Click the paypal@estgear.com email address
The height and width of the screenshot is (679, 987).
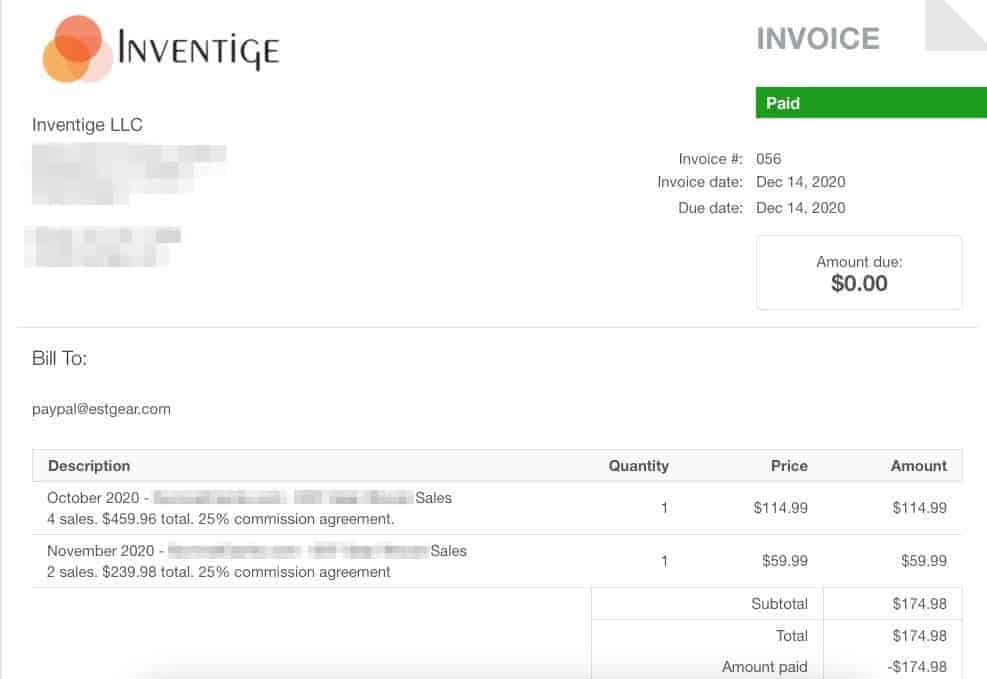(x=101, y=409)
